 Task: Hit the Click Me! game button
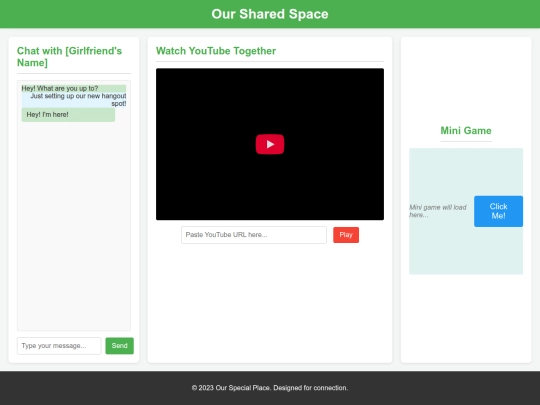(498, 211)
